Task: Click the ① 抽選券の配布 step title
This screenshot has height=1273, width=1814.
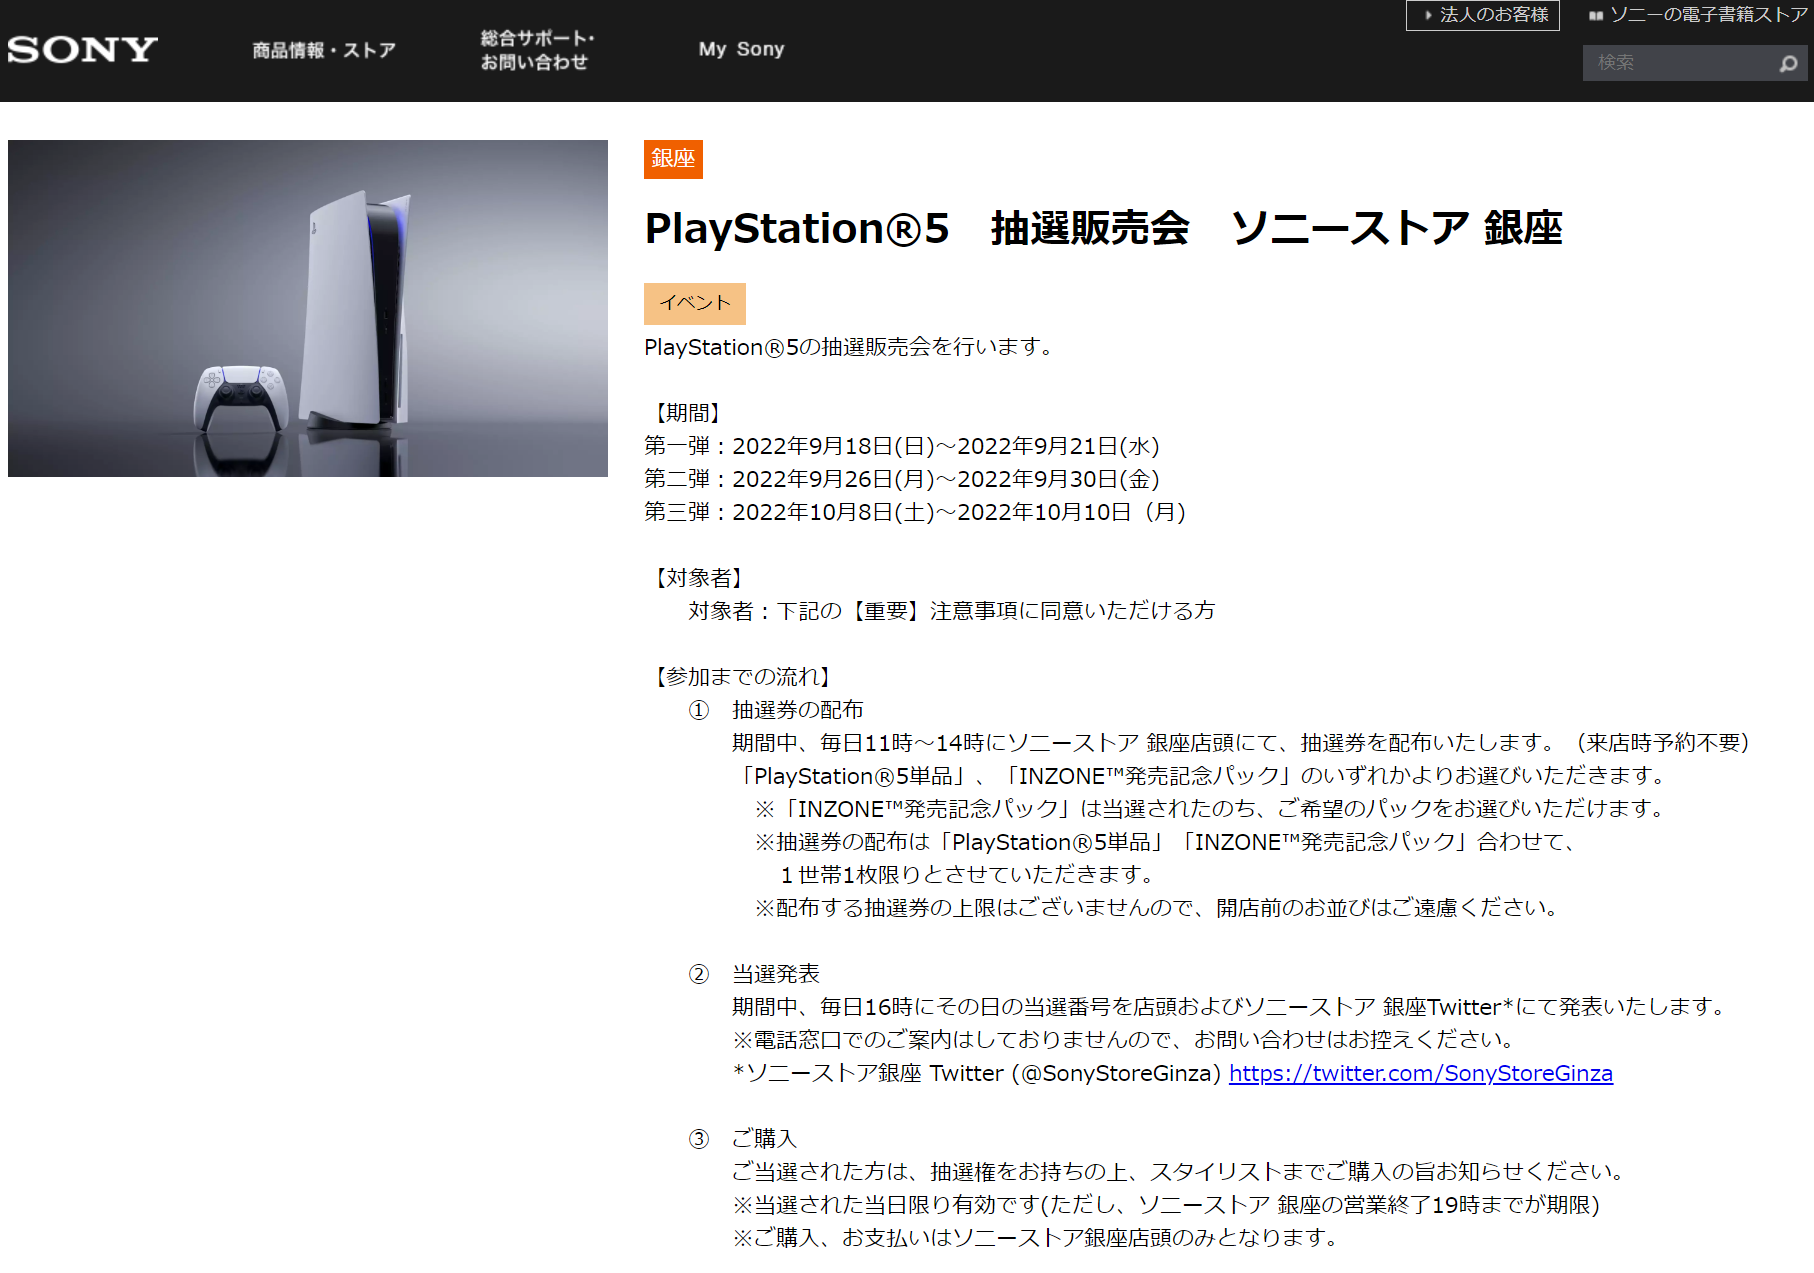Action: pyautogui.click(x=776, y=710)
